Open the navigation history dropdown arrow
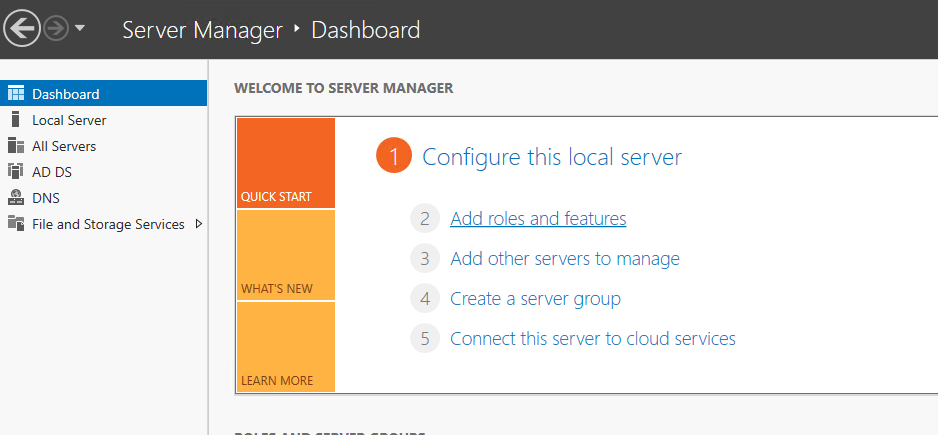The height and width of the screenshot is (435, 938). tap(80, 29)
